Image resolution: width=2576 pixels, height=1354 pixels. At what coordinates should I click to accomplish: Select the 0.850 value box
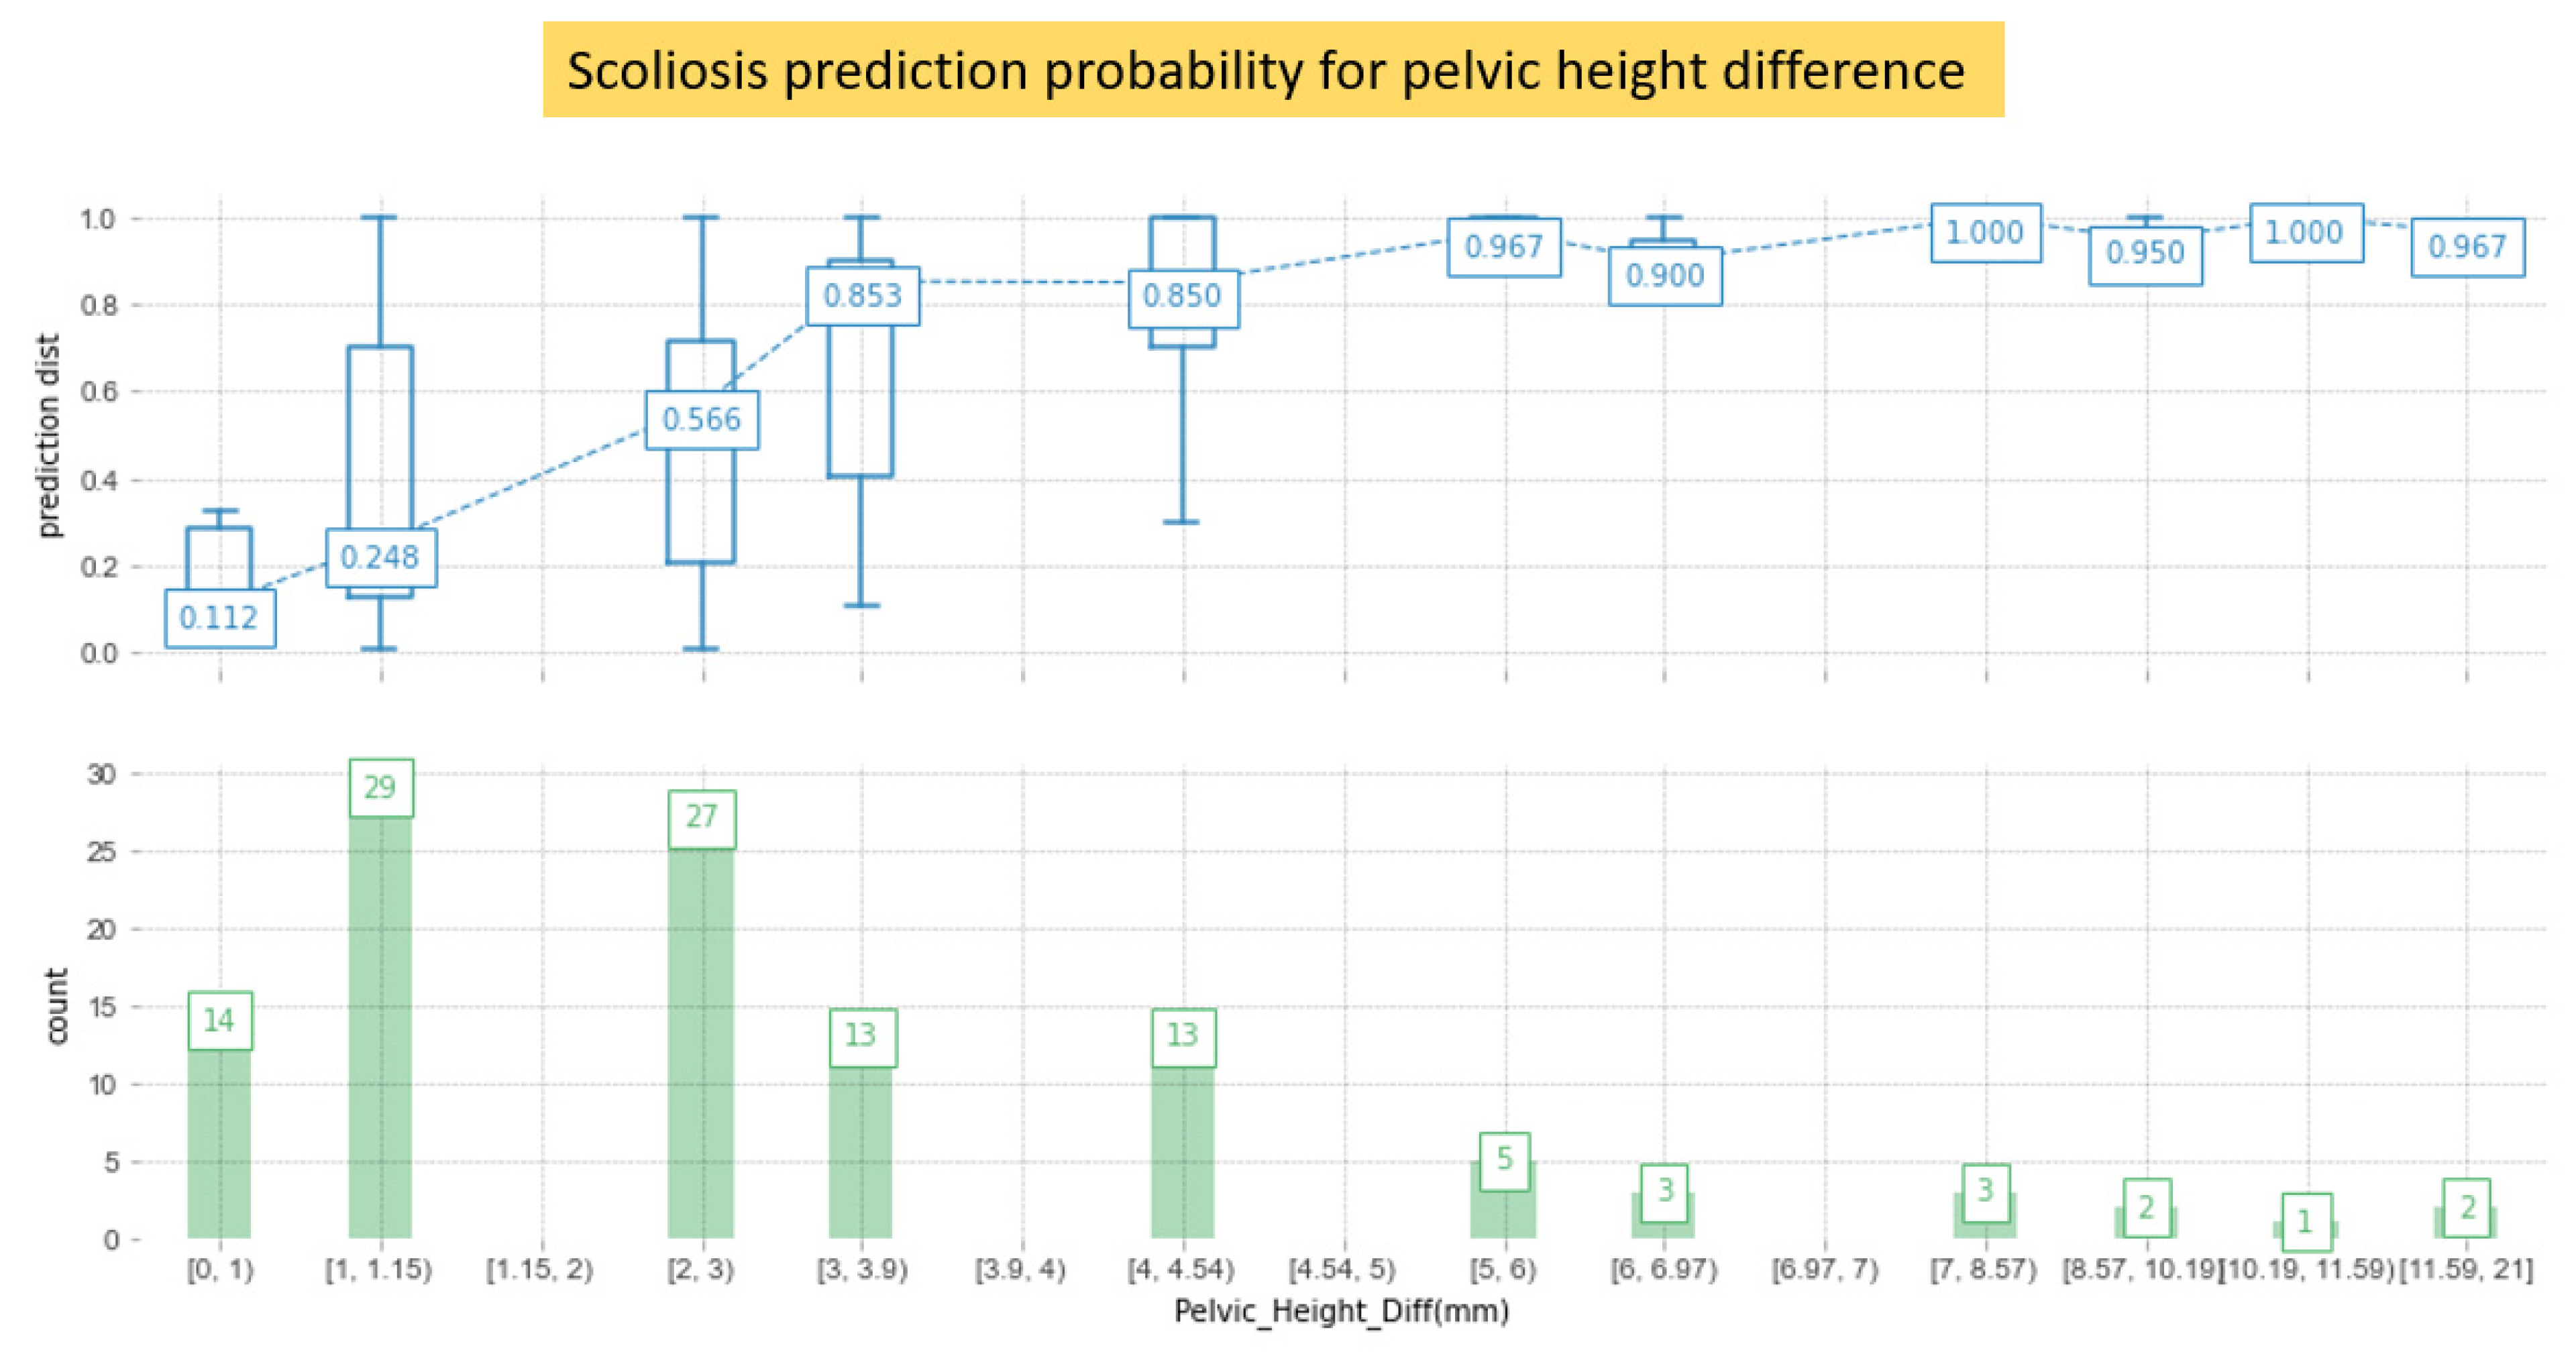1182,297
